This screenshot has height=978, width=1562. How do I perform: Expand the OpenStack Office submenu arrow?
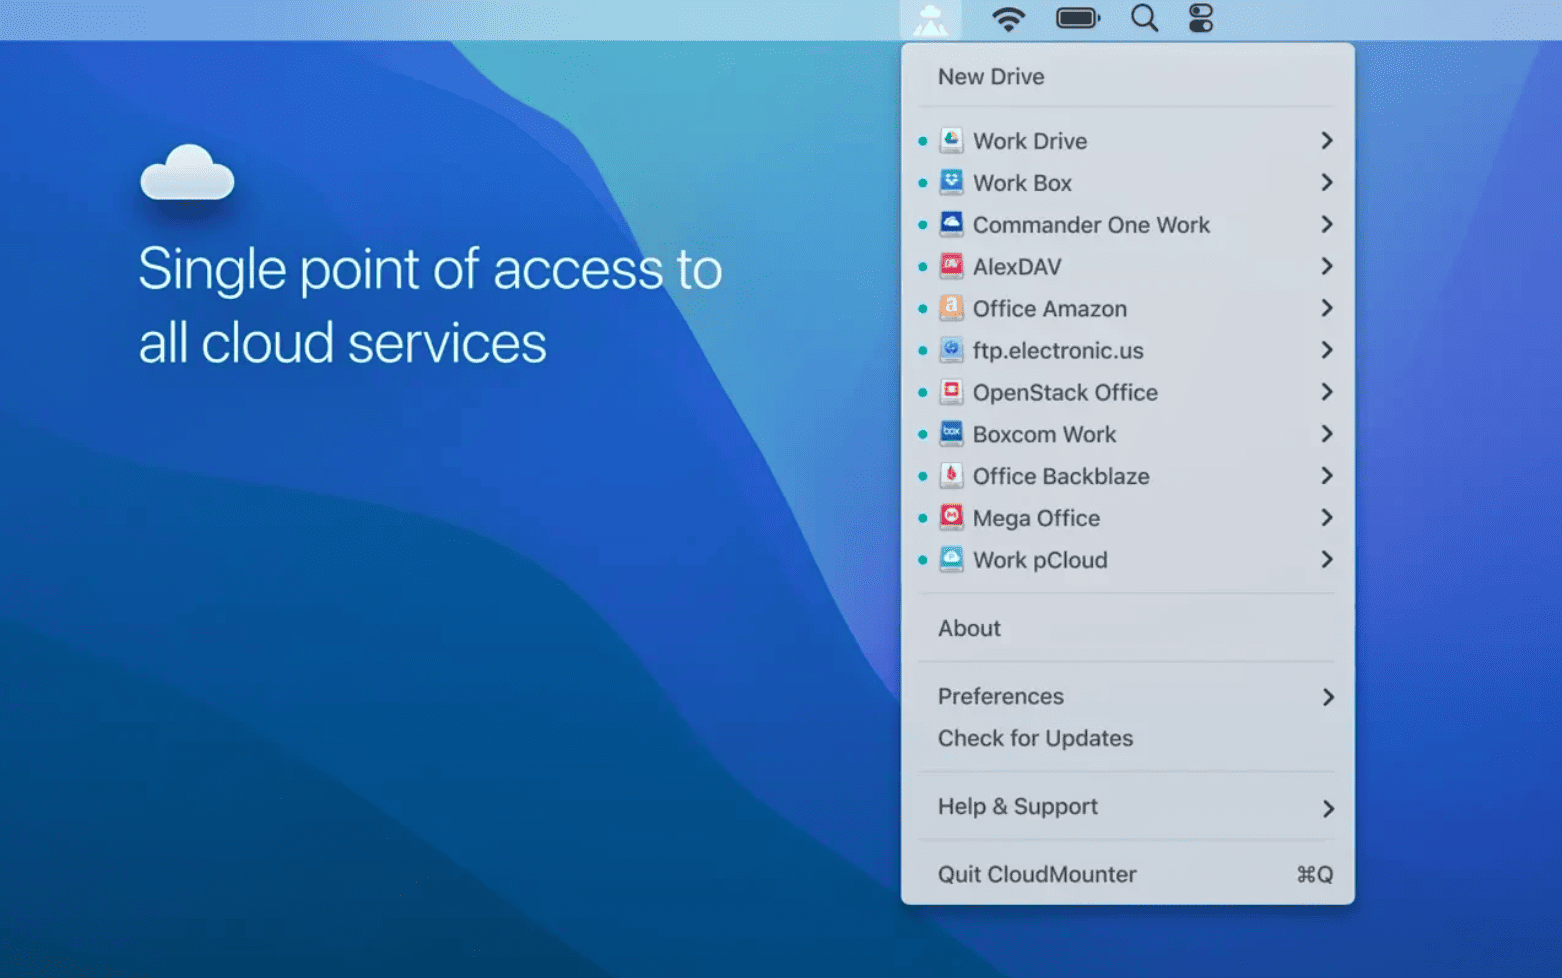(x=1327, y=393)
